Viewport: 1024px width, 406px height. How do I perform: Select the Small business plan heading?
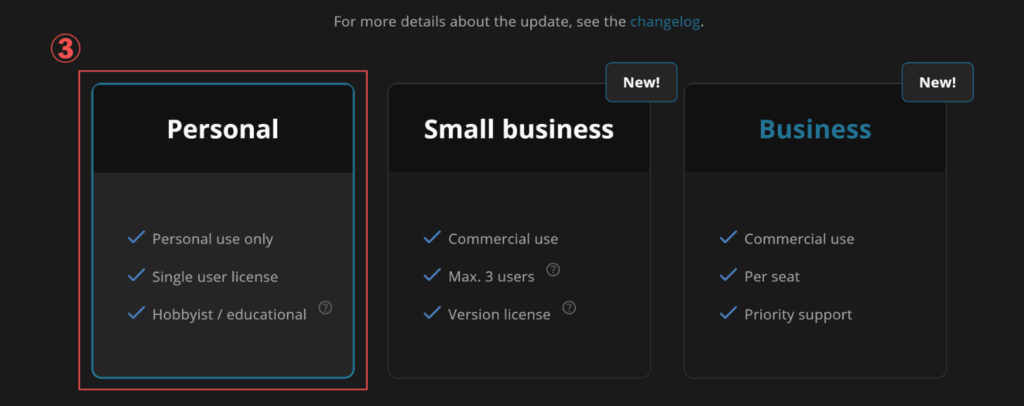tap(518, 129)
